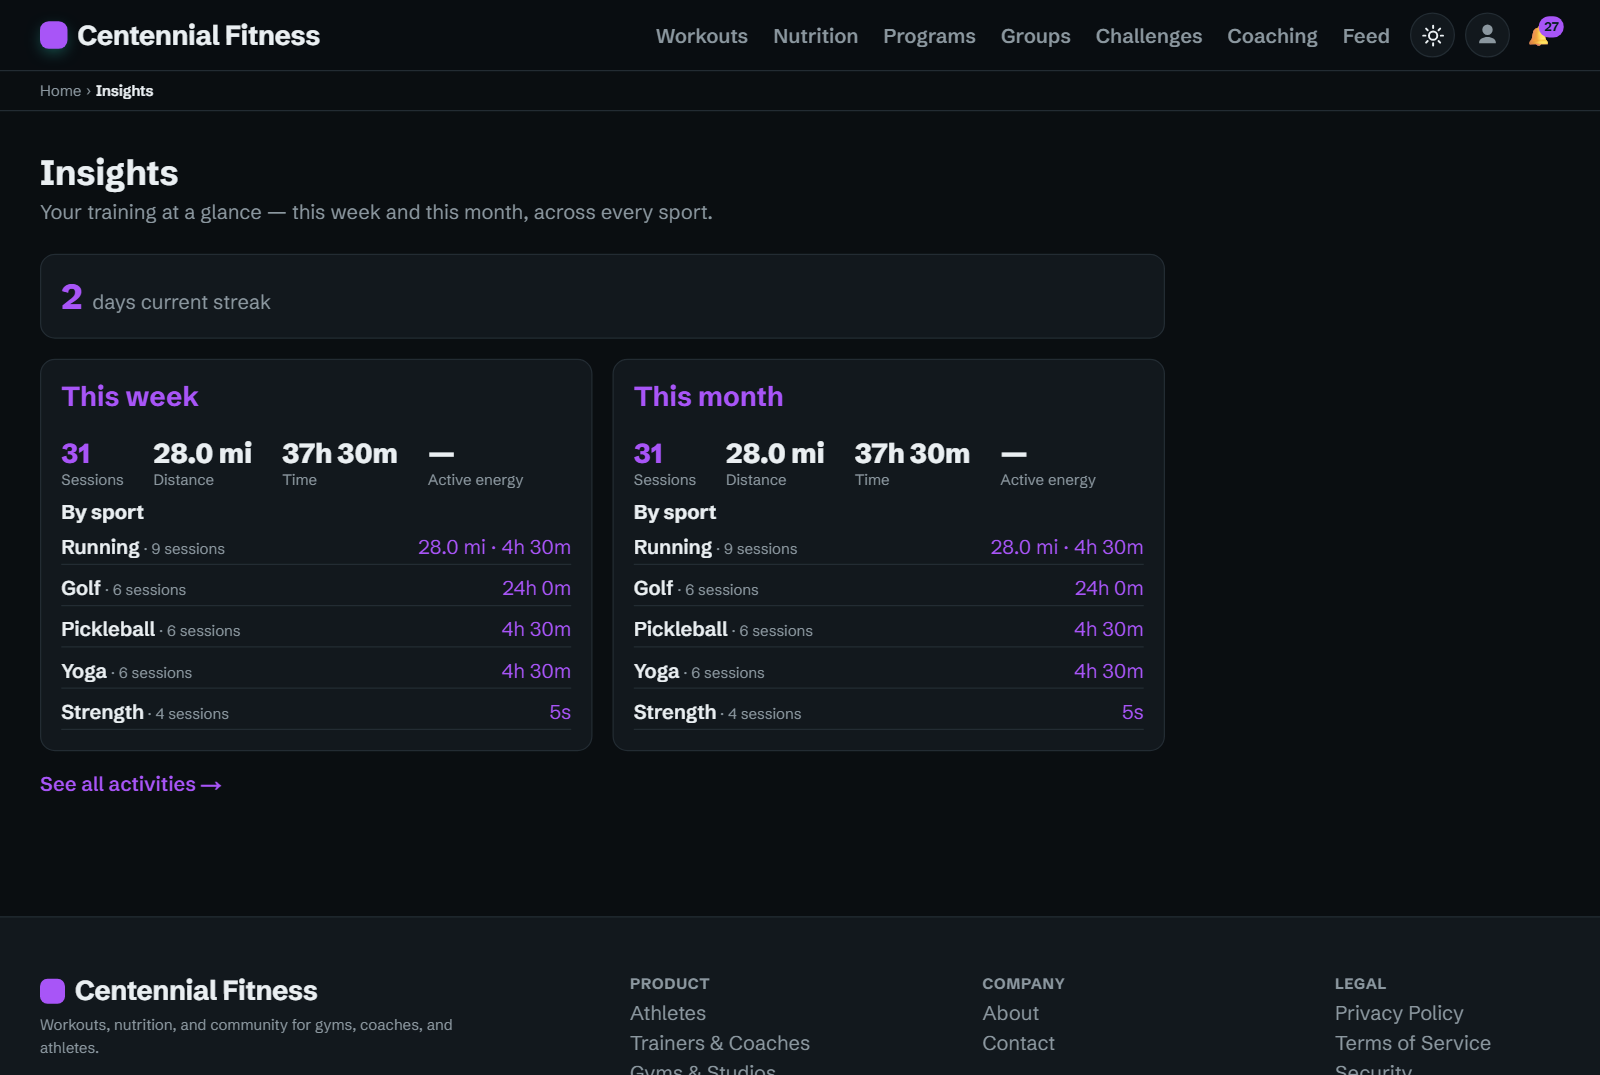The width and height of the screenshot is (1600, 1075).
Task: Open Trainers & Coaches footer link
Action: (720, 1043)
